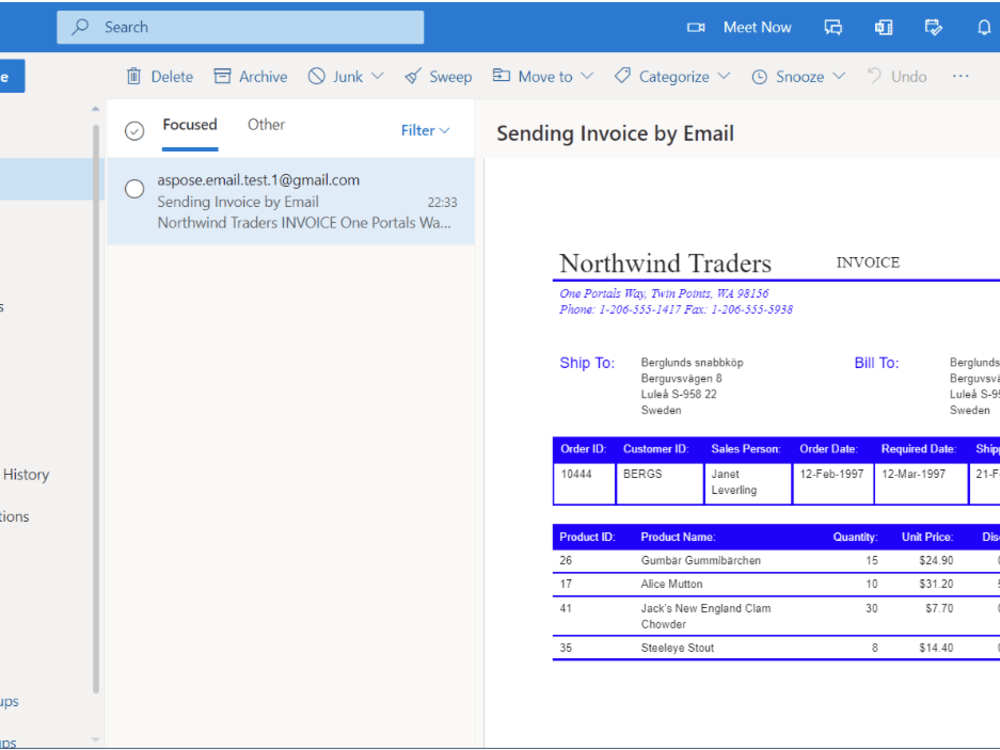The height and width of the screenshot is (750, 1000).
Task: Expand the Move to dropdown arrow
Action: [x=587, y=76]
